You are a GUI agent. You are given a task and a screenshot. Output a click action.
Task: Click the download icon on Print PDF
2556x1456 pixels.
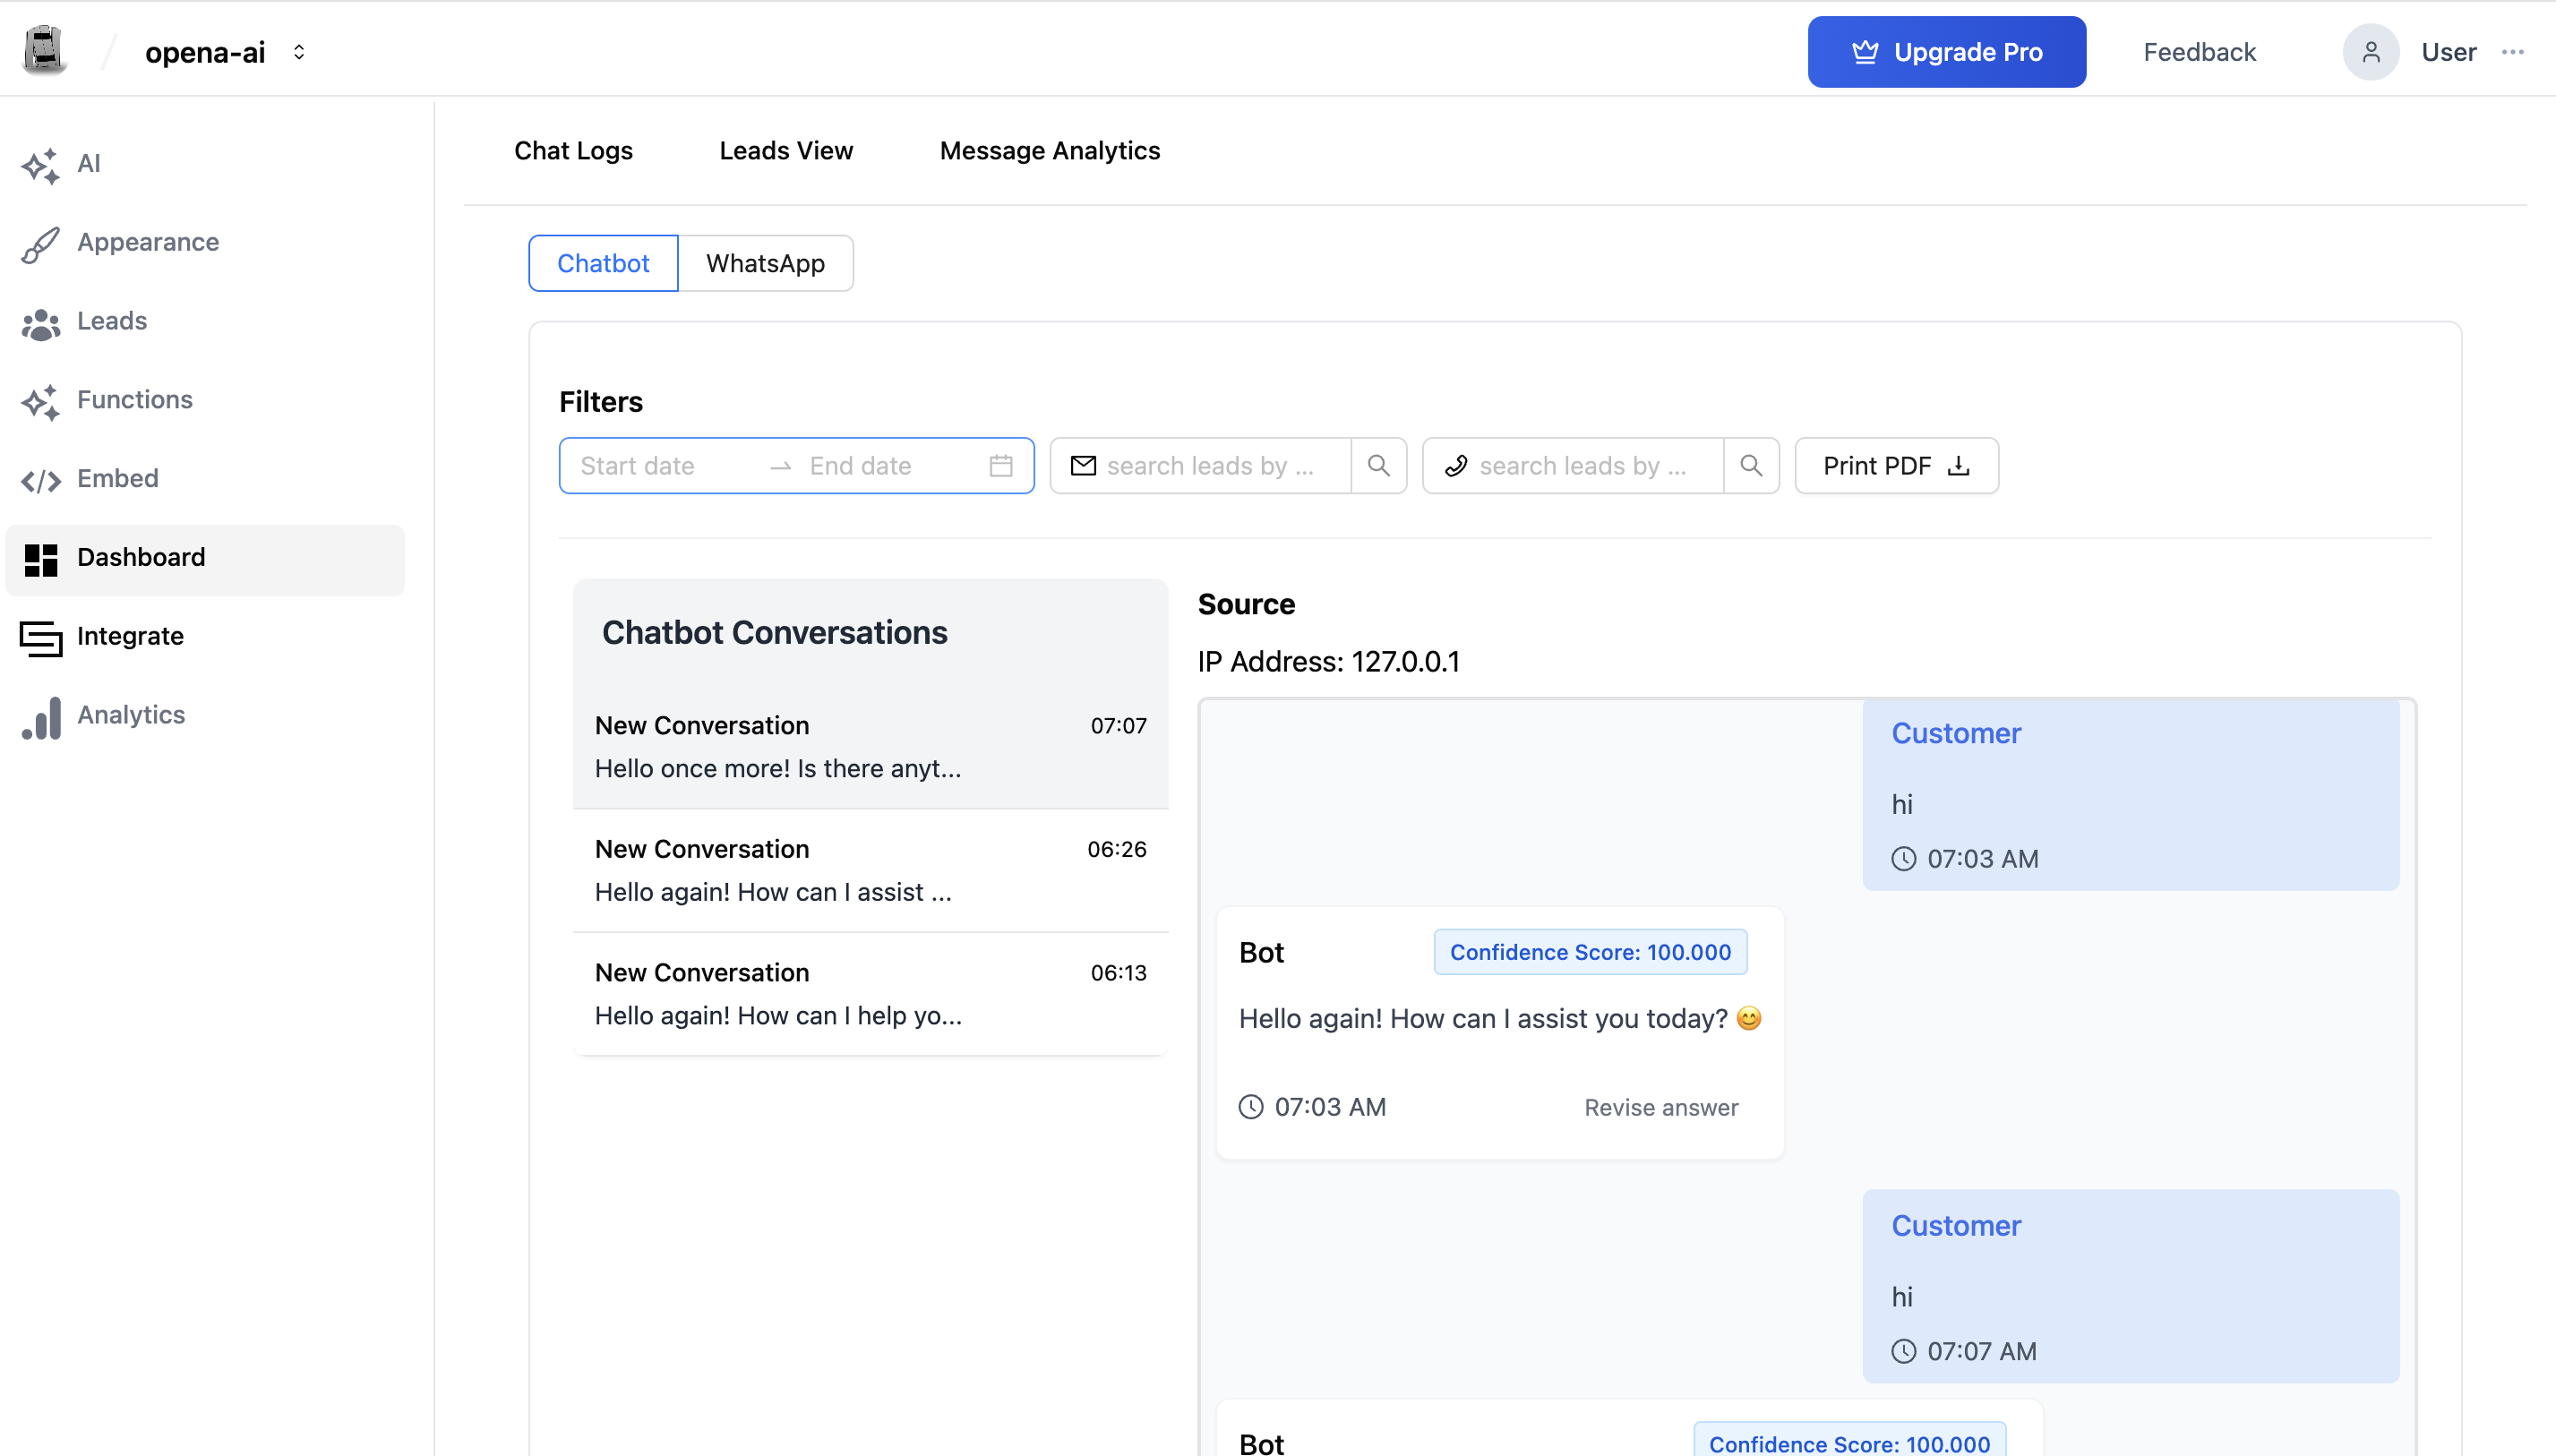1959,466
